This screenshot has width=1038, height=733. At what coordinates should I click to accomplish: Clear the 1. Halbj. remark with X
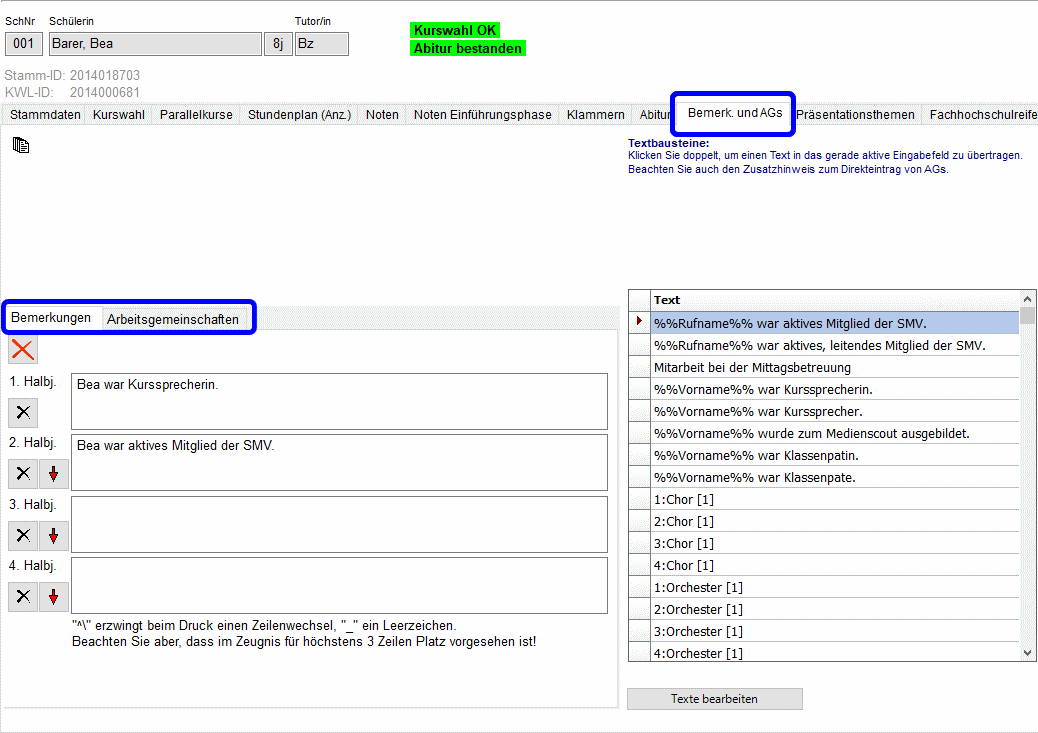tap(23, 412)
